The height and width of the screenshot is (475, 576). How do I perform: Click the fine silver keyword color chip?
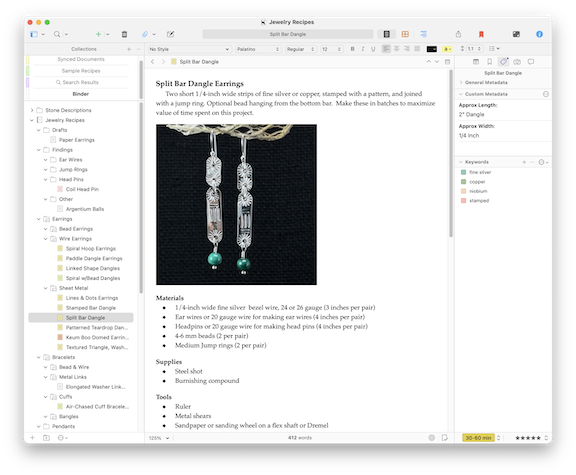point(463,172)
